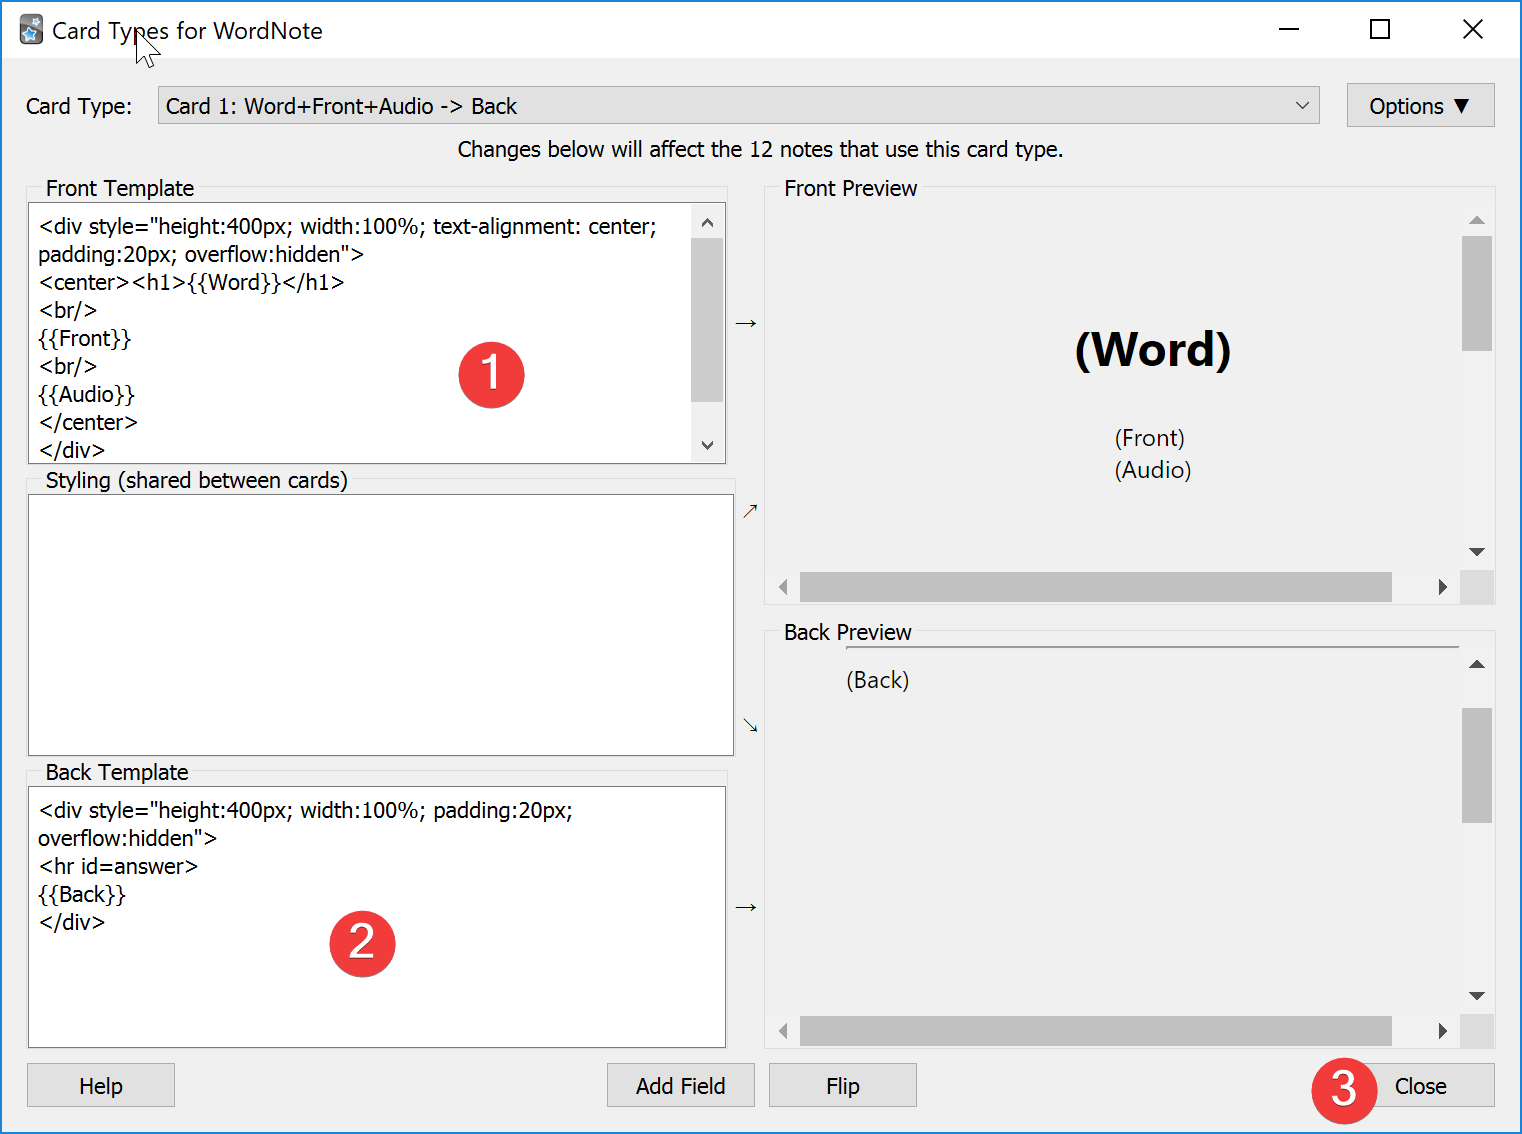Click the Front Preview horizontal scrollbar
This screenshot has height=1134, width=1522.
(x=1095, y=587)
